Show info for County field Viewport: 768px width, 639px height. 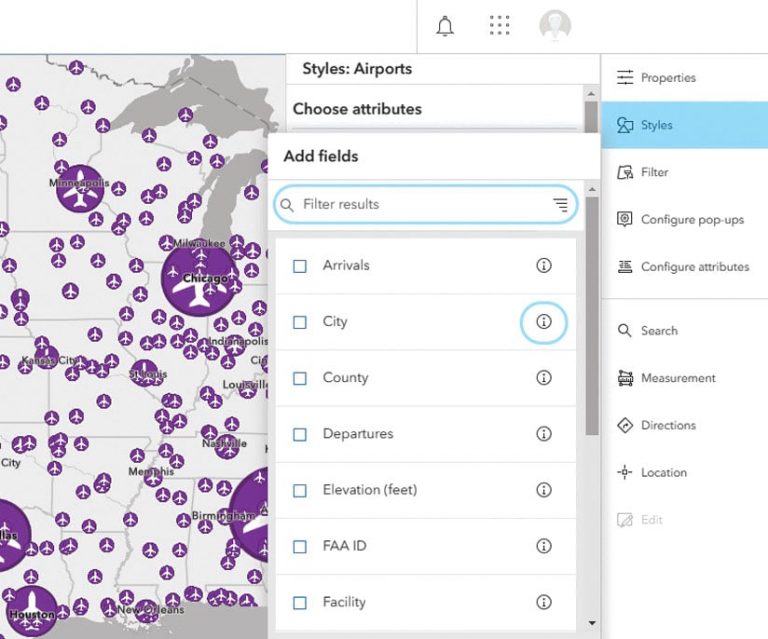point(544,378)
